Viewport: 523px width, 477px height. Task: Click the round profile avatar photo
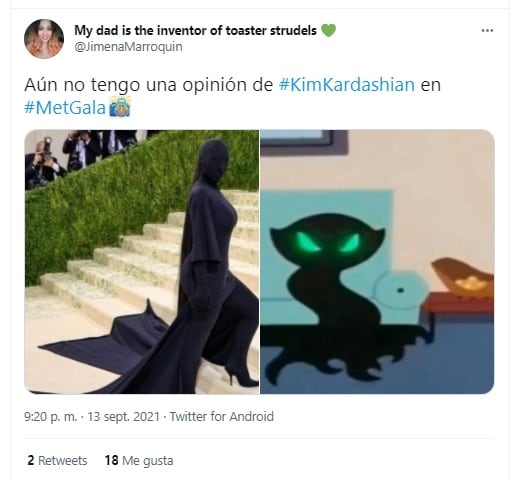(44, 39)
